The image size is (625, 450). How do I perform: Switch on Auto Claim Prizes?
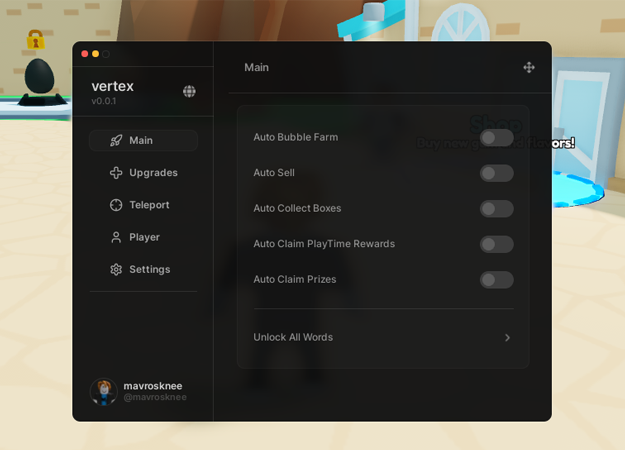(496, 280)
